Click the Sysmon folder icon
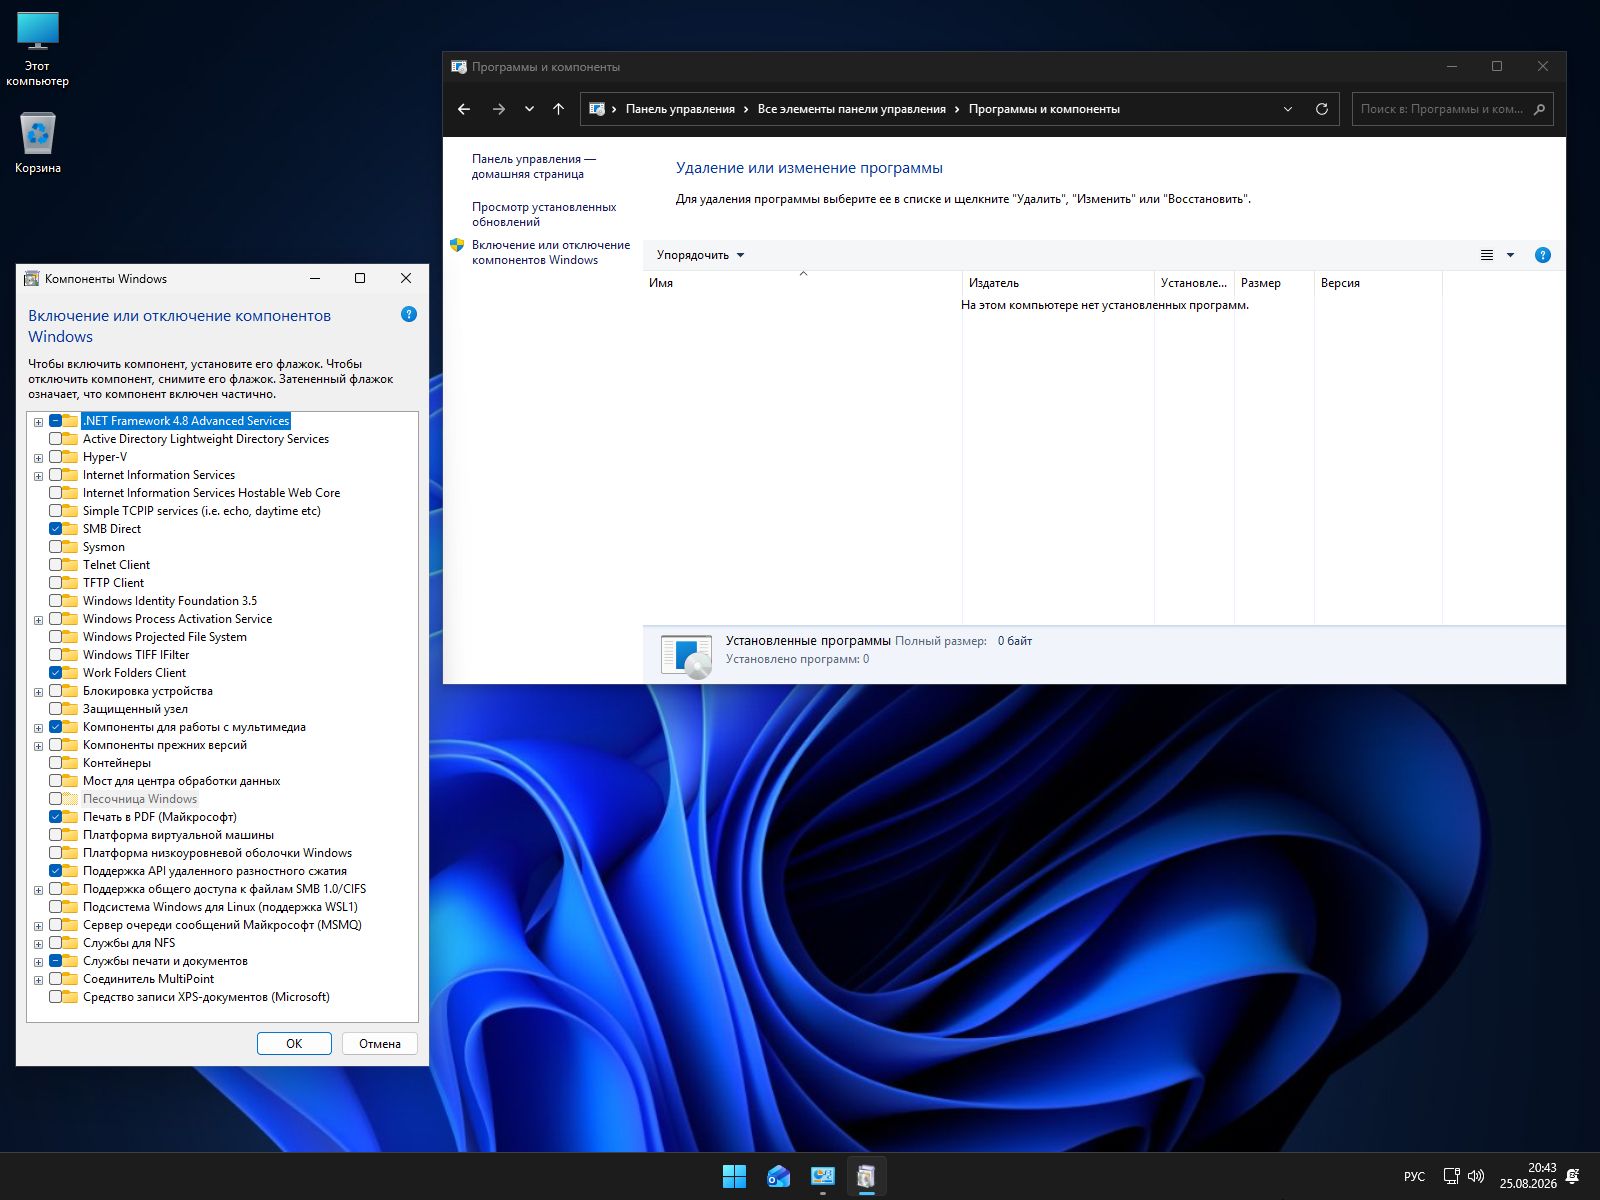The width and height of the screenshot is (1600, 1200). pos(70,547)
